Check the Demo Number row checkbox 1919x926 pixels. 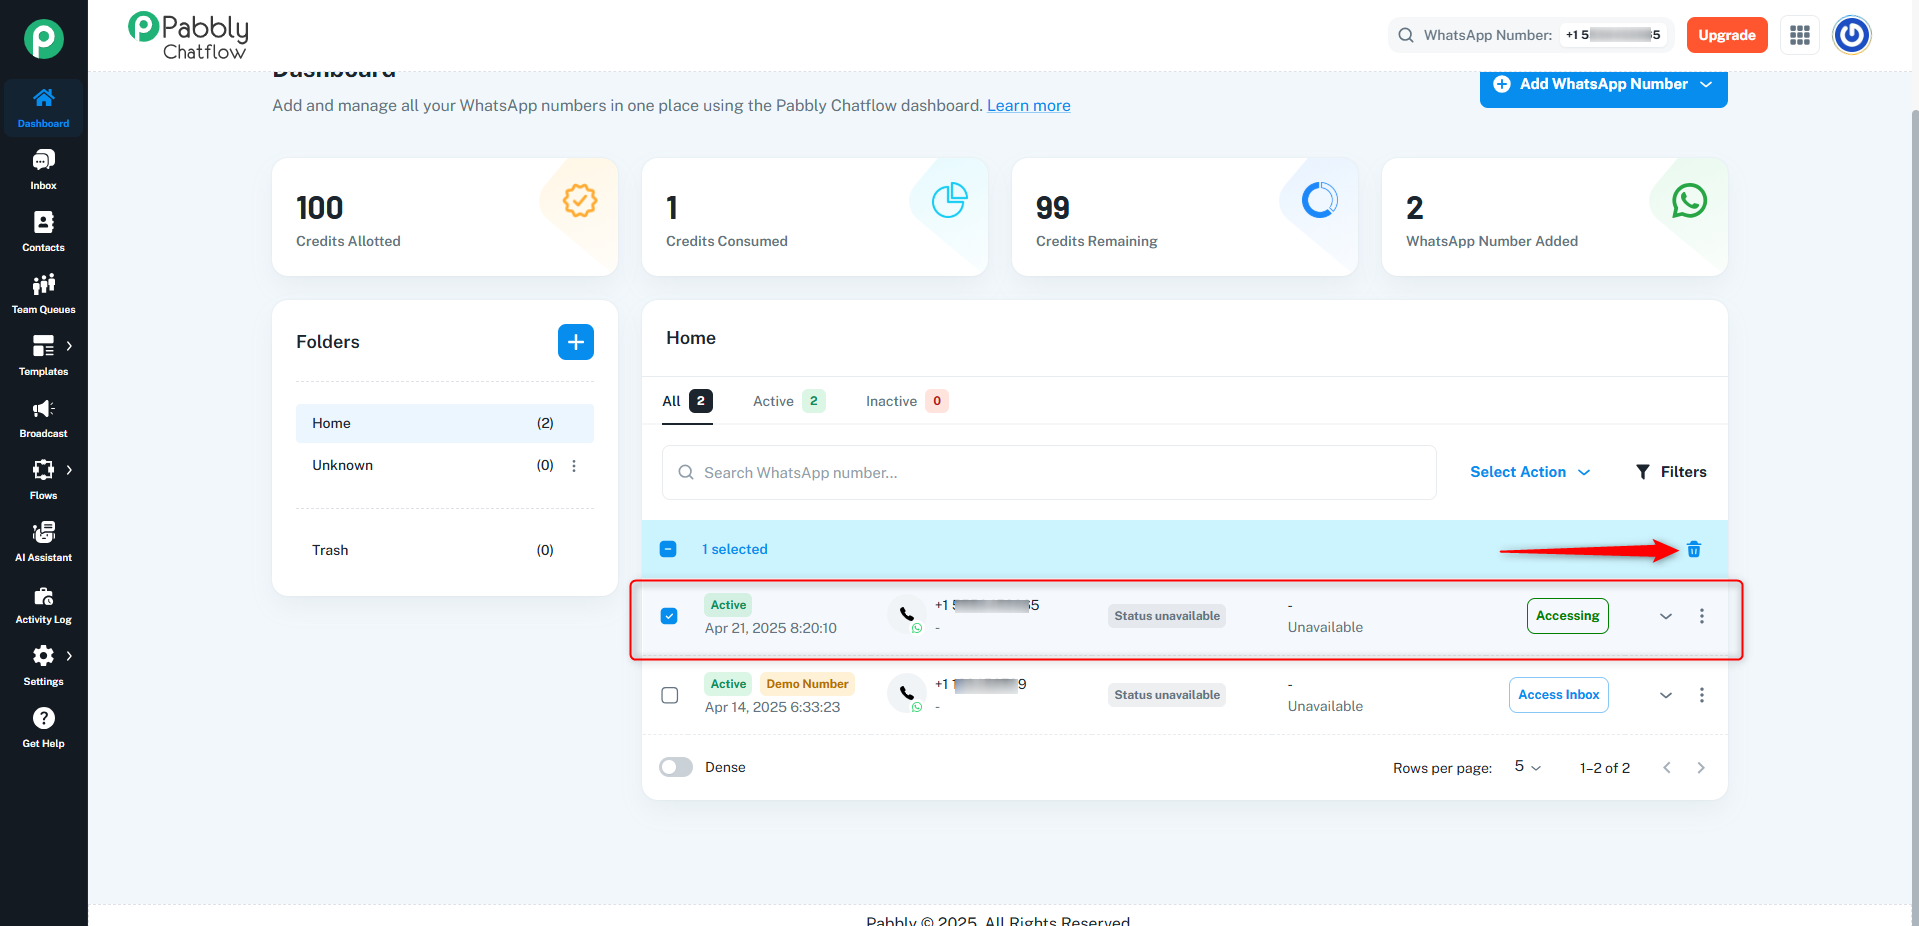[x=670, y=695]
